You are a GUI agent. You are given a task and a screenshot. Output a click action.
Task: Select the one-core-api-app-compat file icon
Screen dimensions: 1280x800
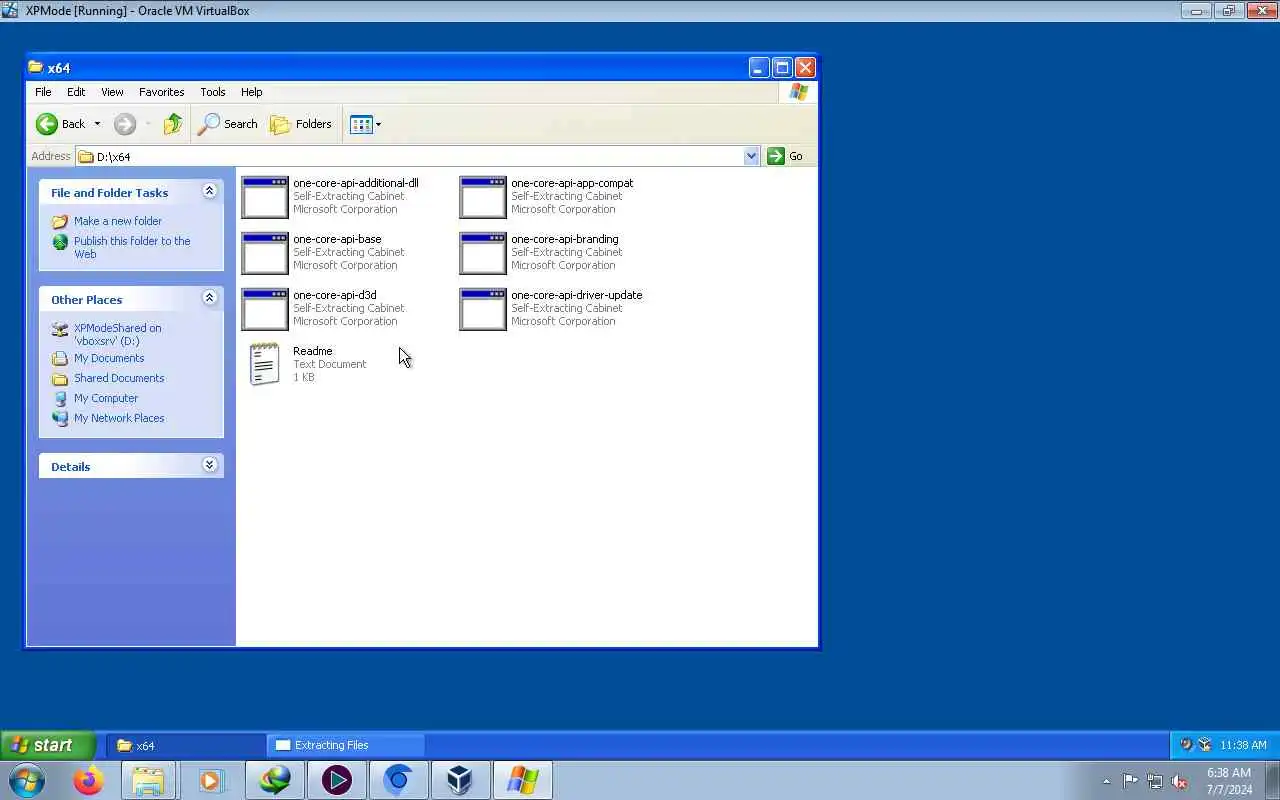click(483, 197)
